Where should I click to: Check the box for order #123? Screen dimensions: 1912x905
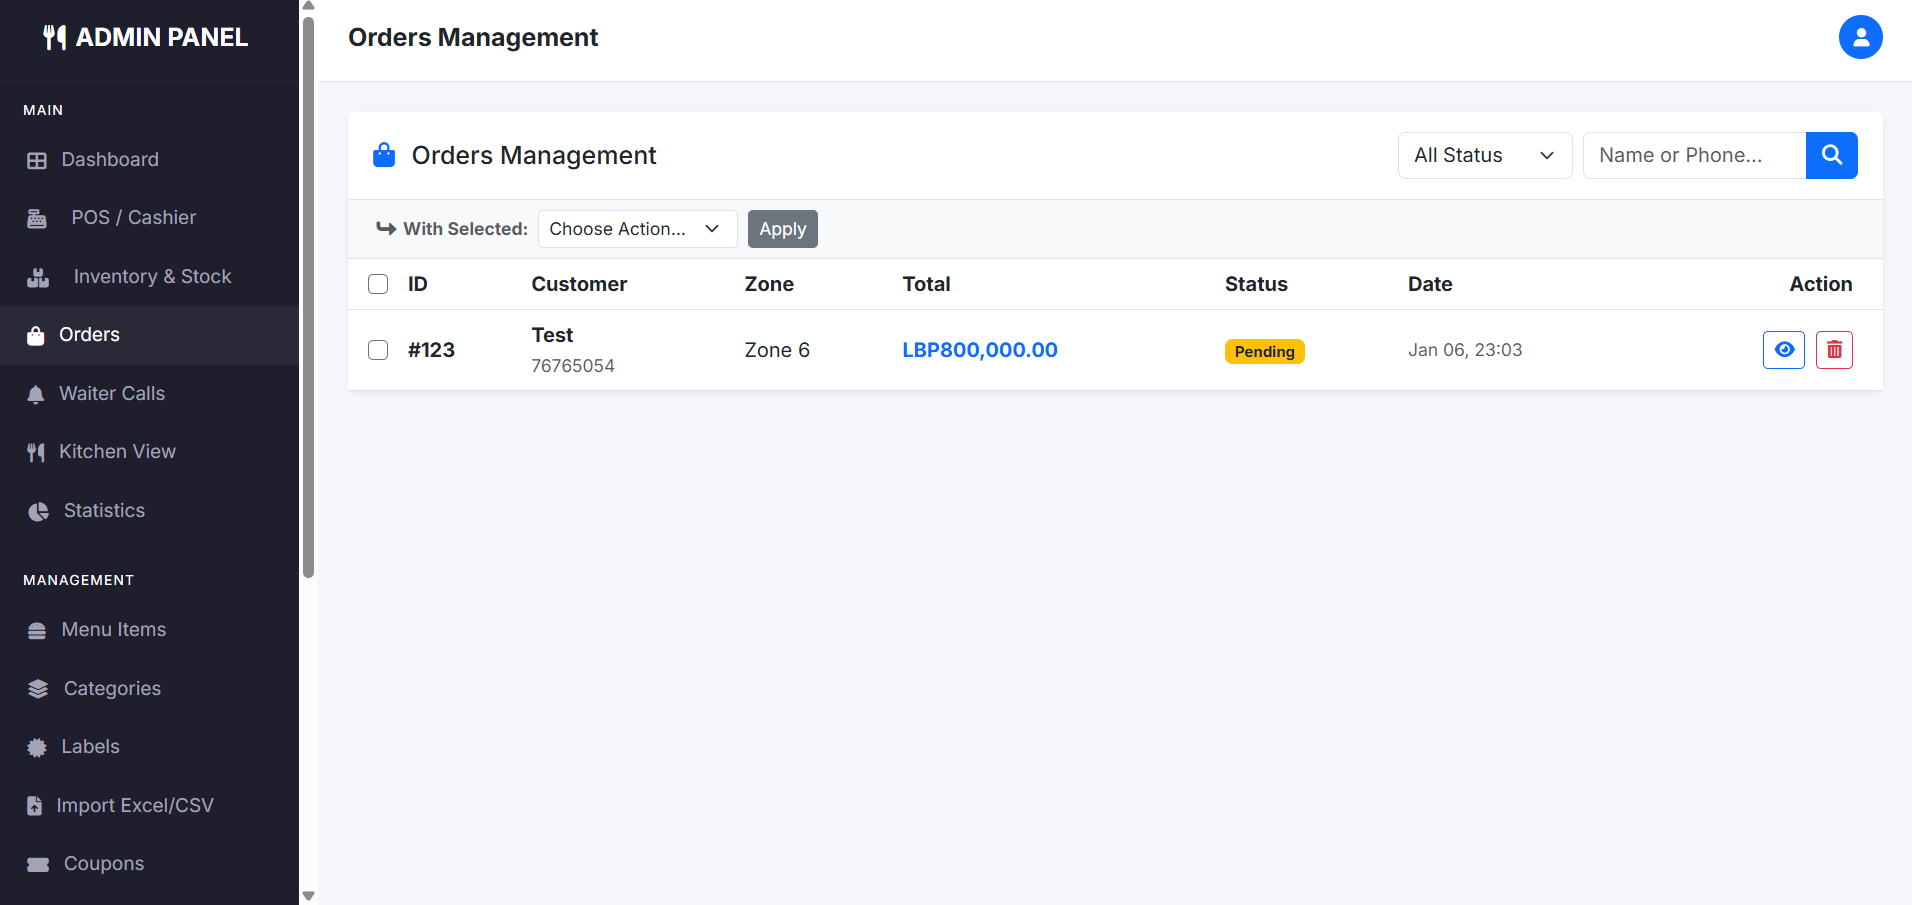[378, 350]
